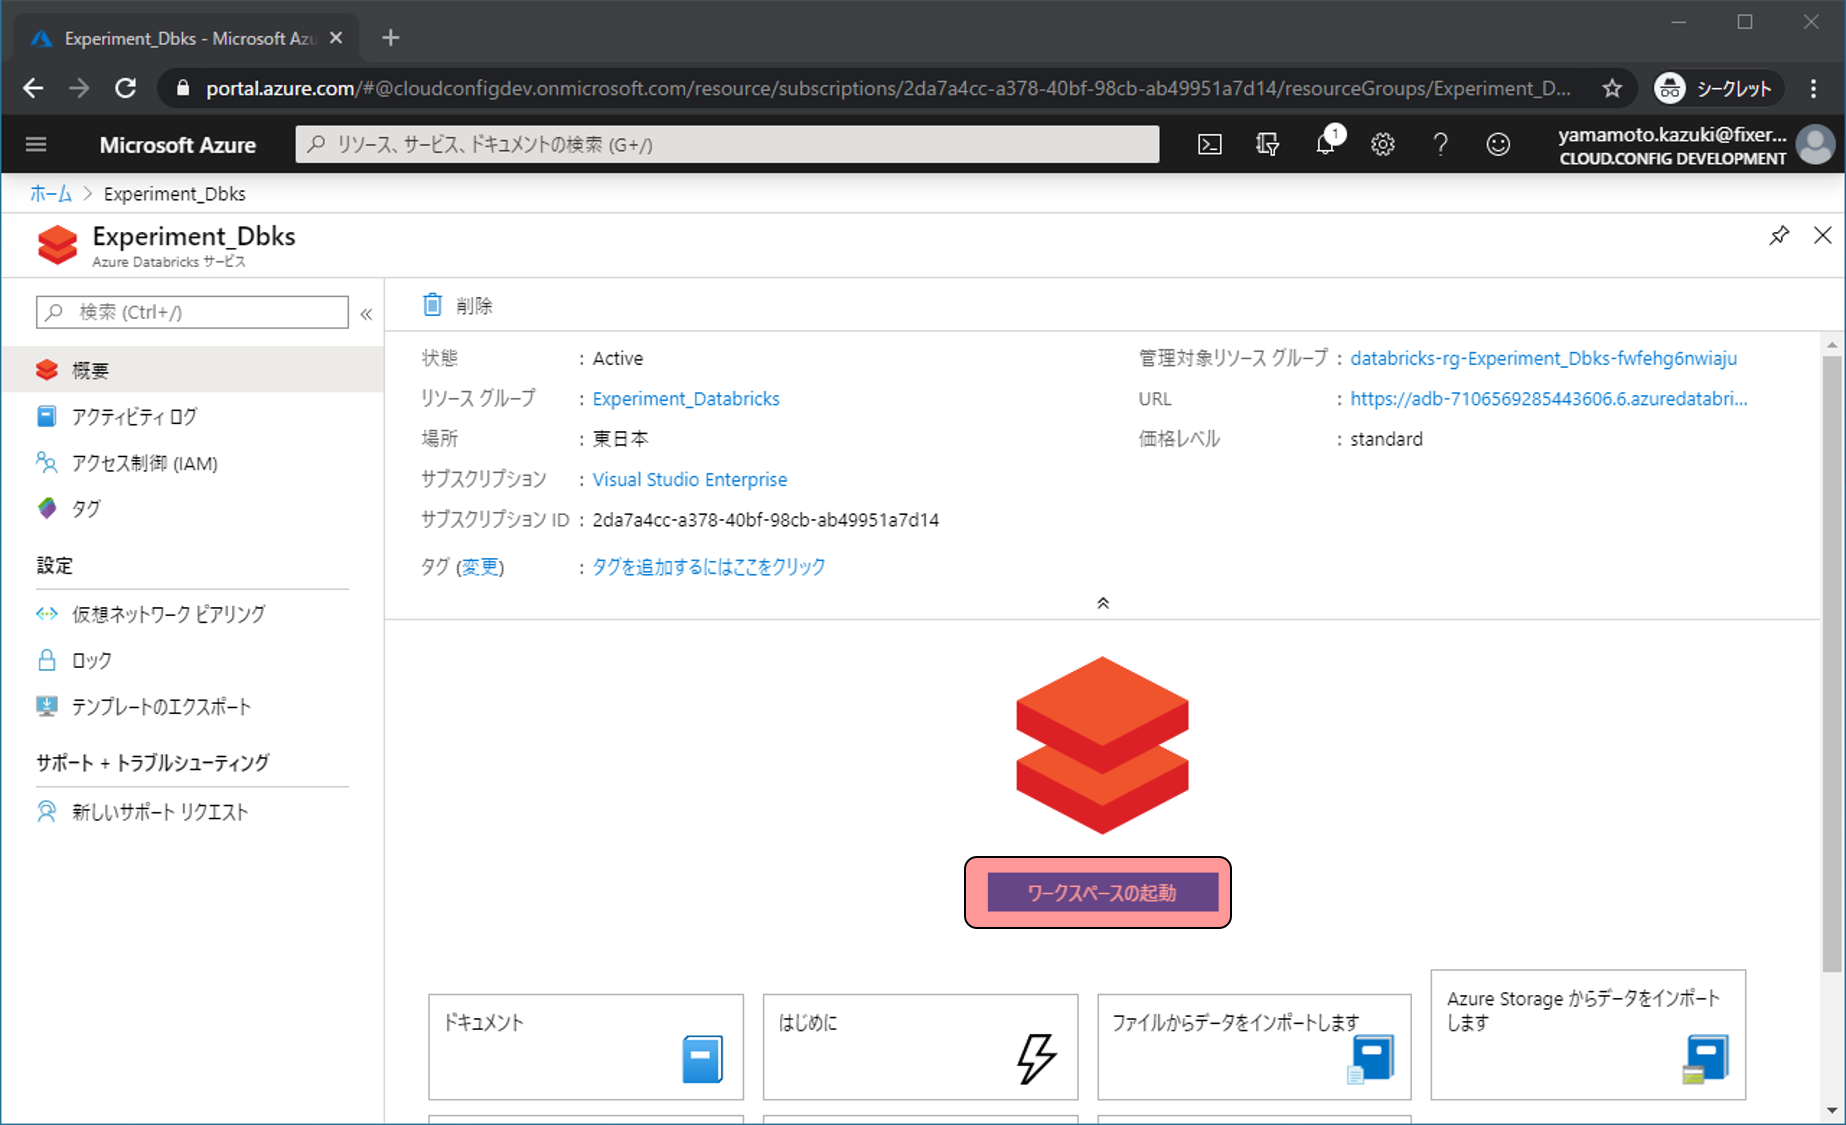Screen dimensions: 1846x1125
Task: Click the 削除 trash icon
Action: pyautogui.click(x=432, y=305)
